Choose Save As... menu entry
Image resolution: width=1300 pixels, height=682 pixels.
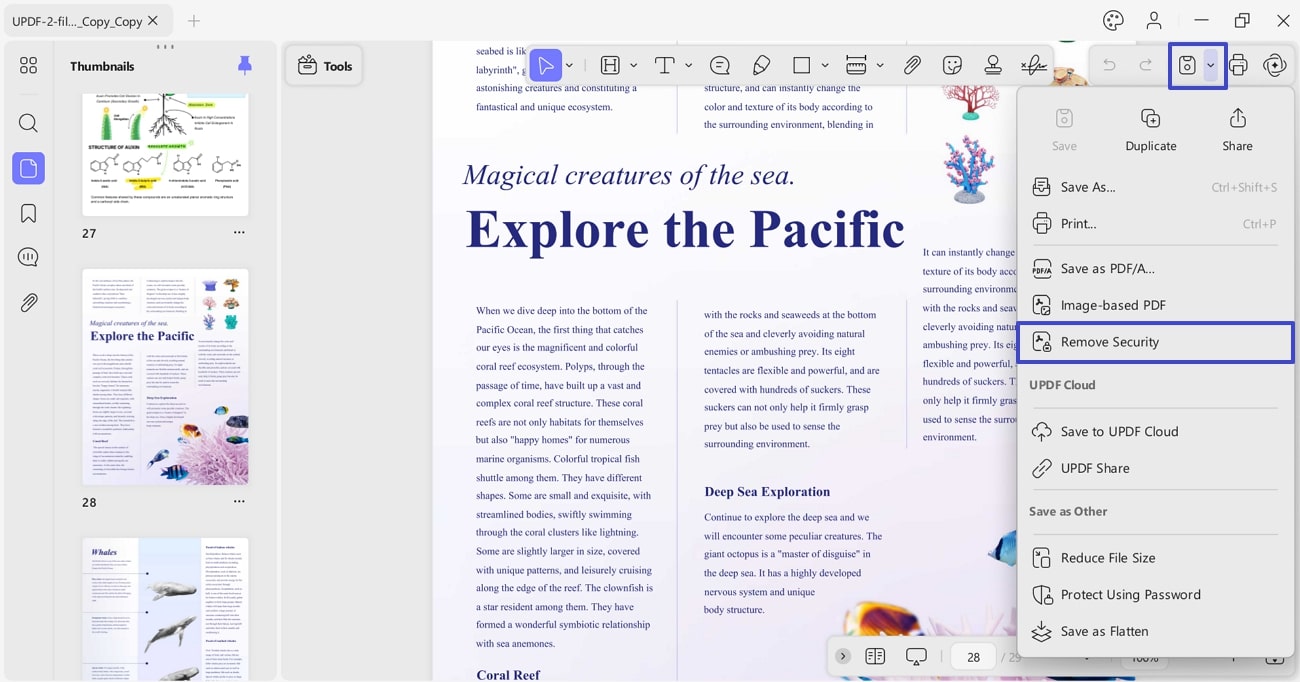[1155, 187]
